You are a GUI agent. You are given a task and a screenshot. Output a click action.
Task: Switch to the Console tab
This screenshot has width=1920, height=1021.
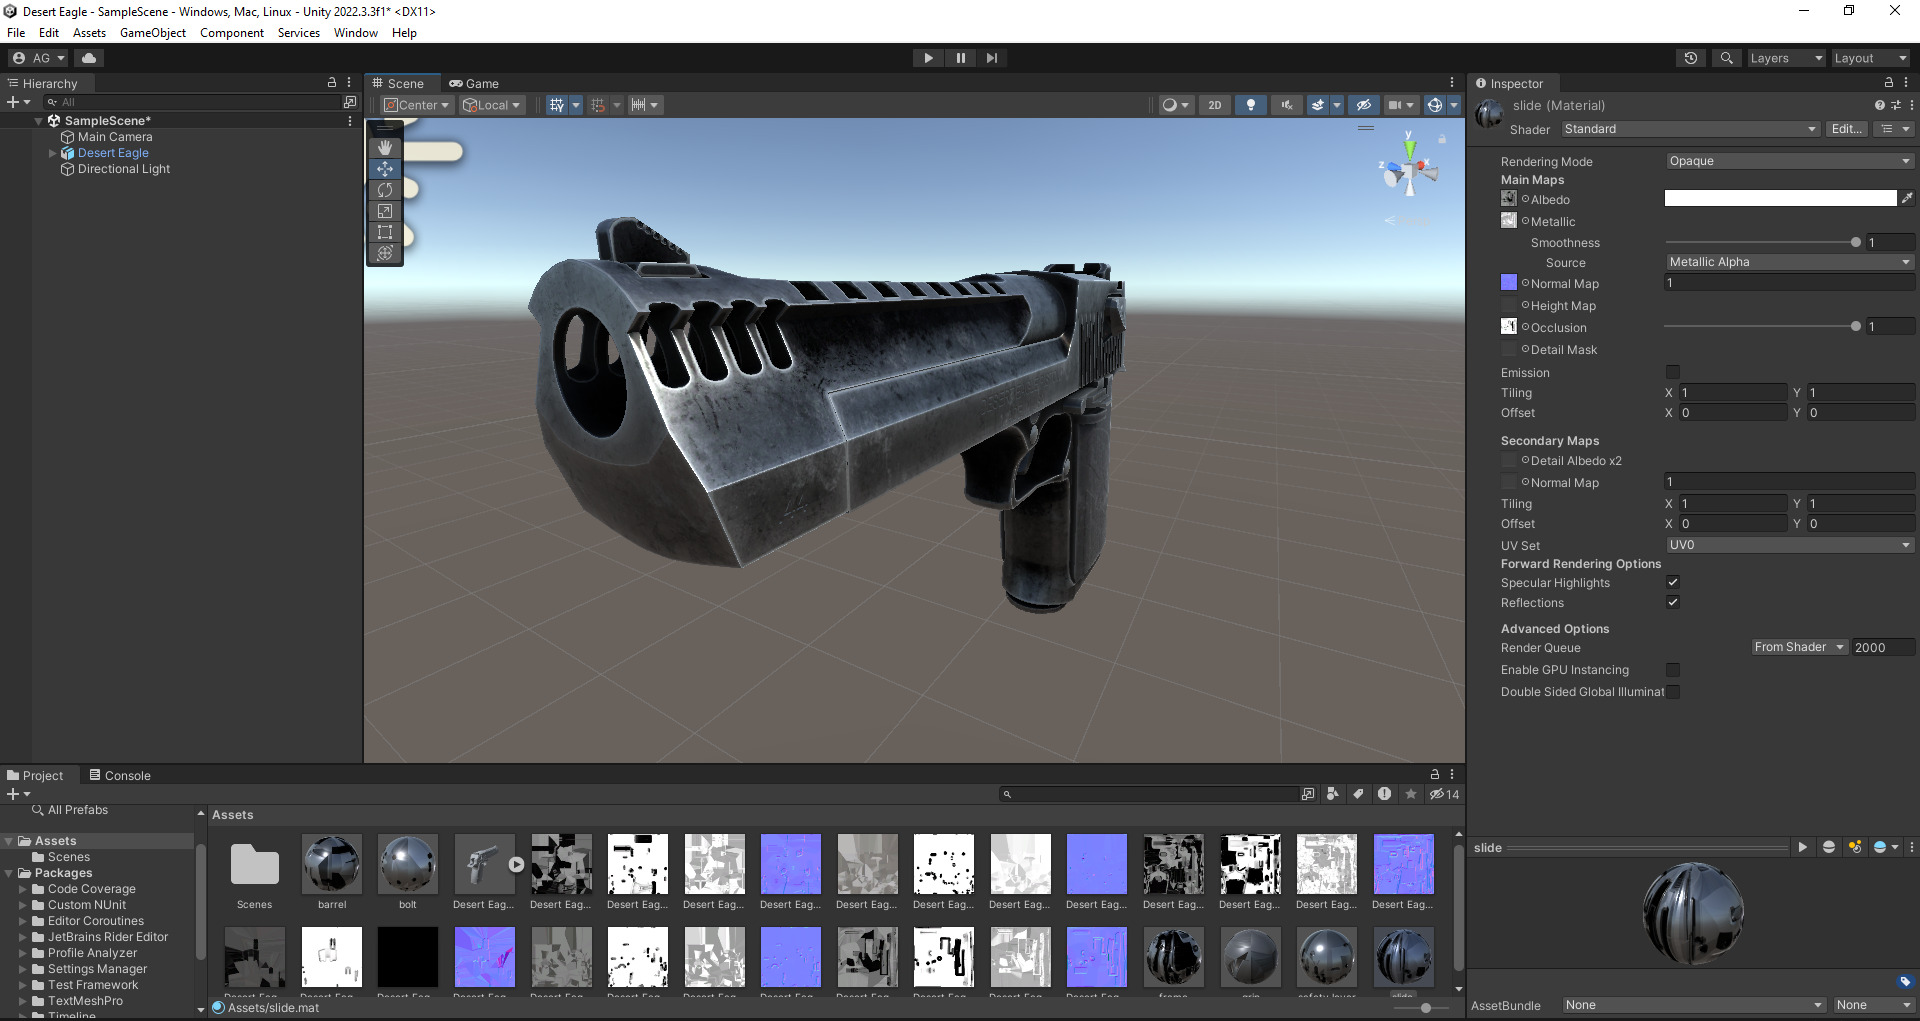coord(120,775)
